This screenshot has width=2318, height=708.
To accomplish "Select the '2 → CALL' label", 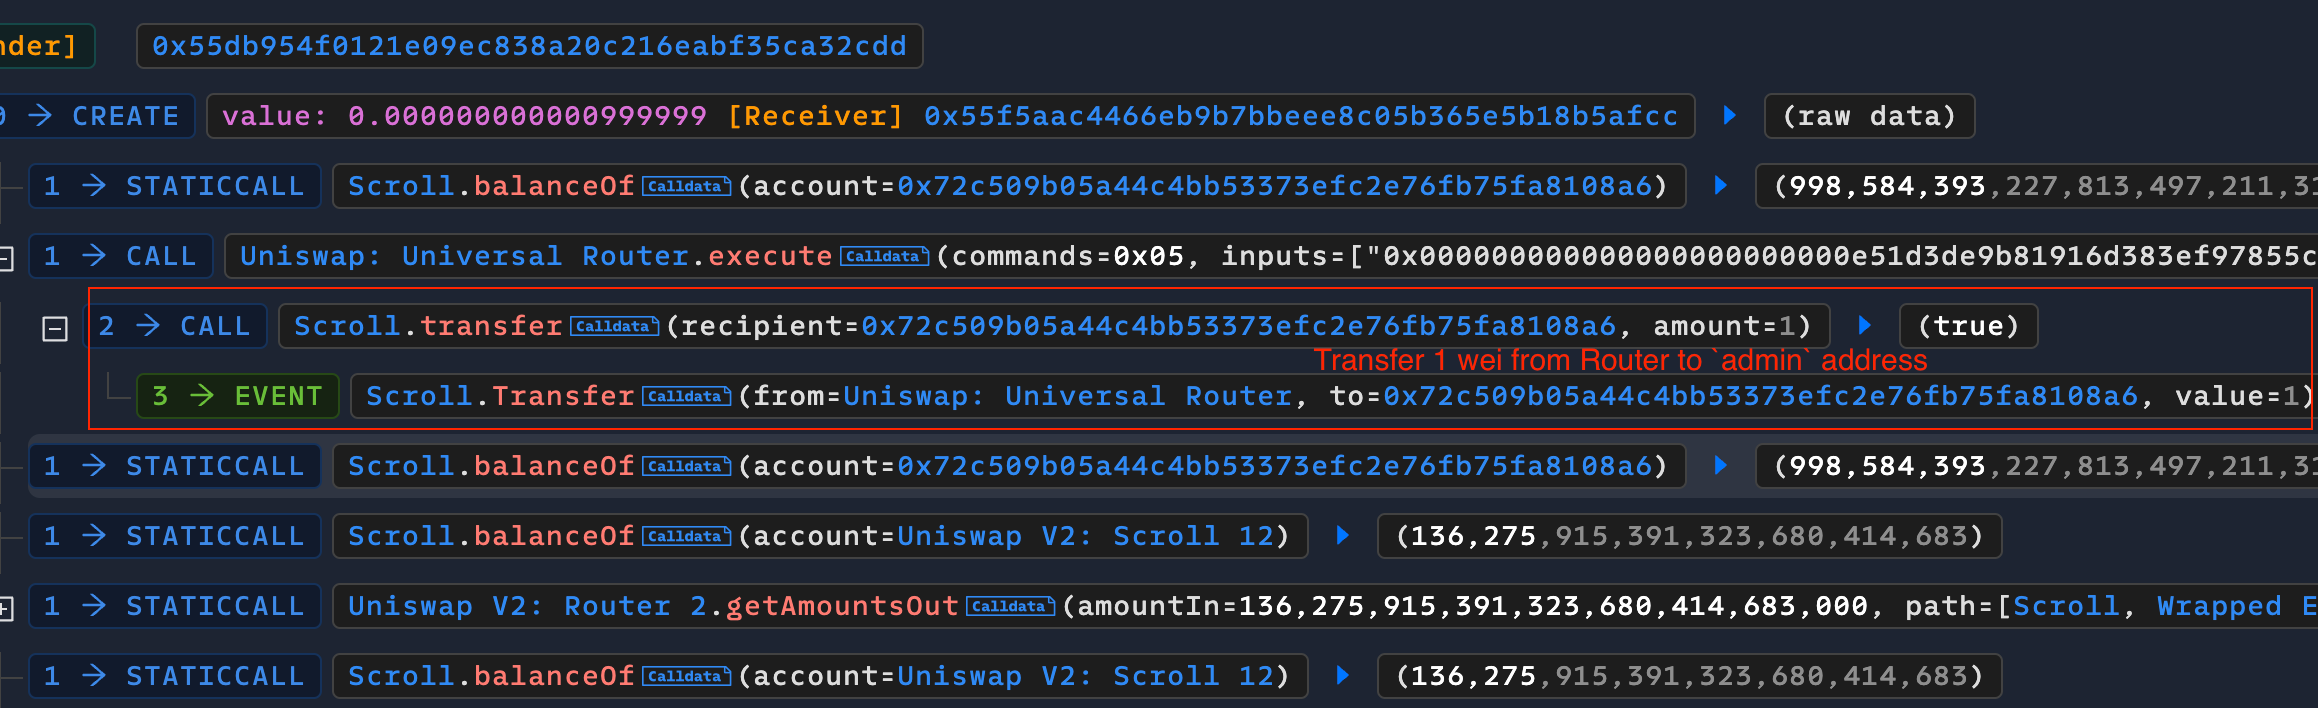I will point(175,326).
